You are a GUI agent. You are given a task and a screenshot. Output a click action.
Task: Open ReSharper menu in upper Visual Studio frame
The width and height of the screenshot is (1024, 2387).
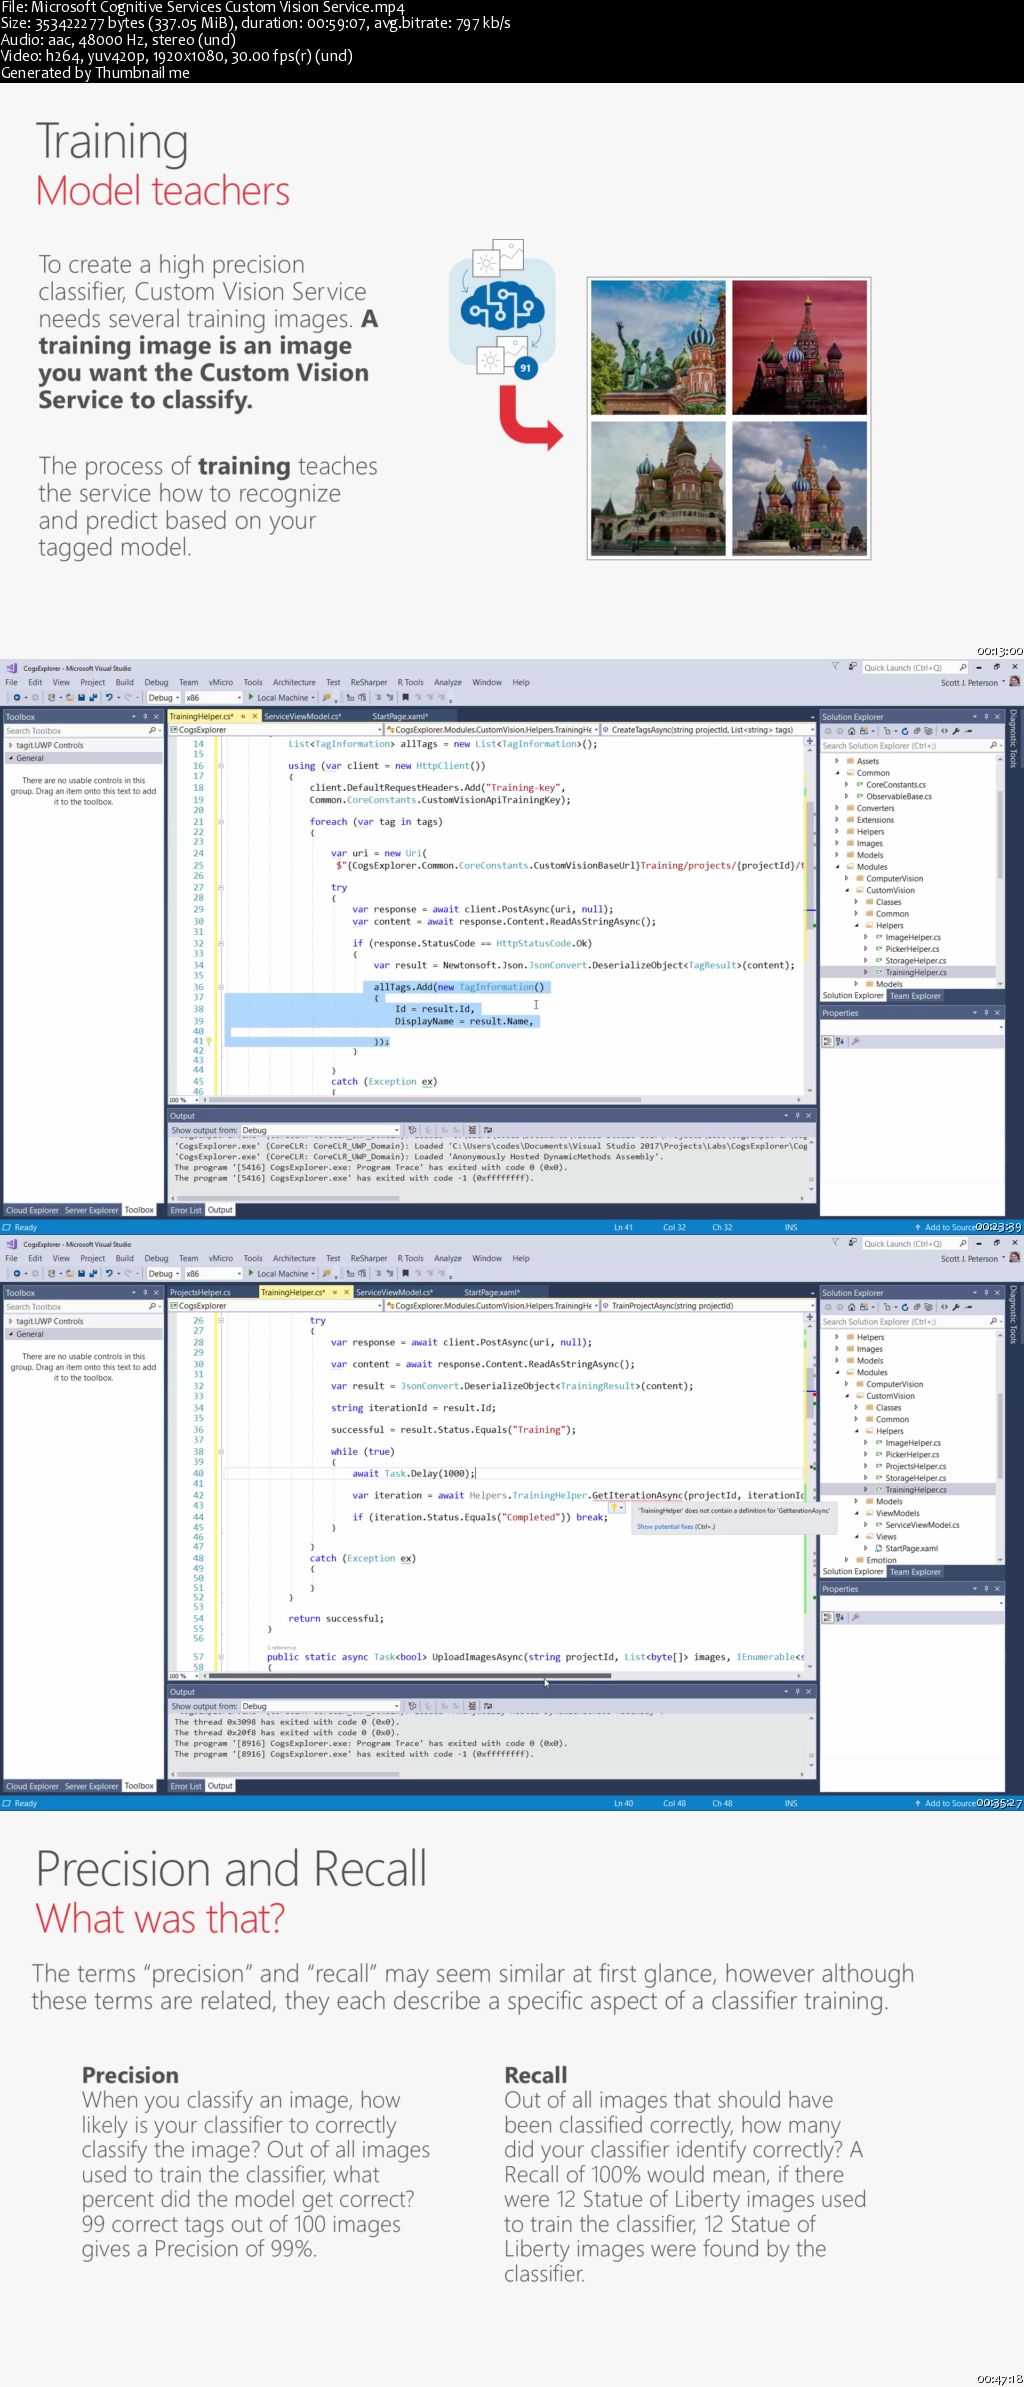click(369, 682)
